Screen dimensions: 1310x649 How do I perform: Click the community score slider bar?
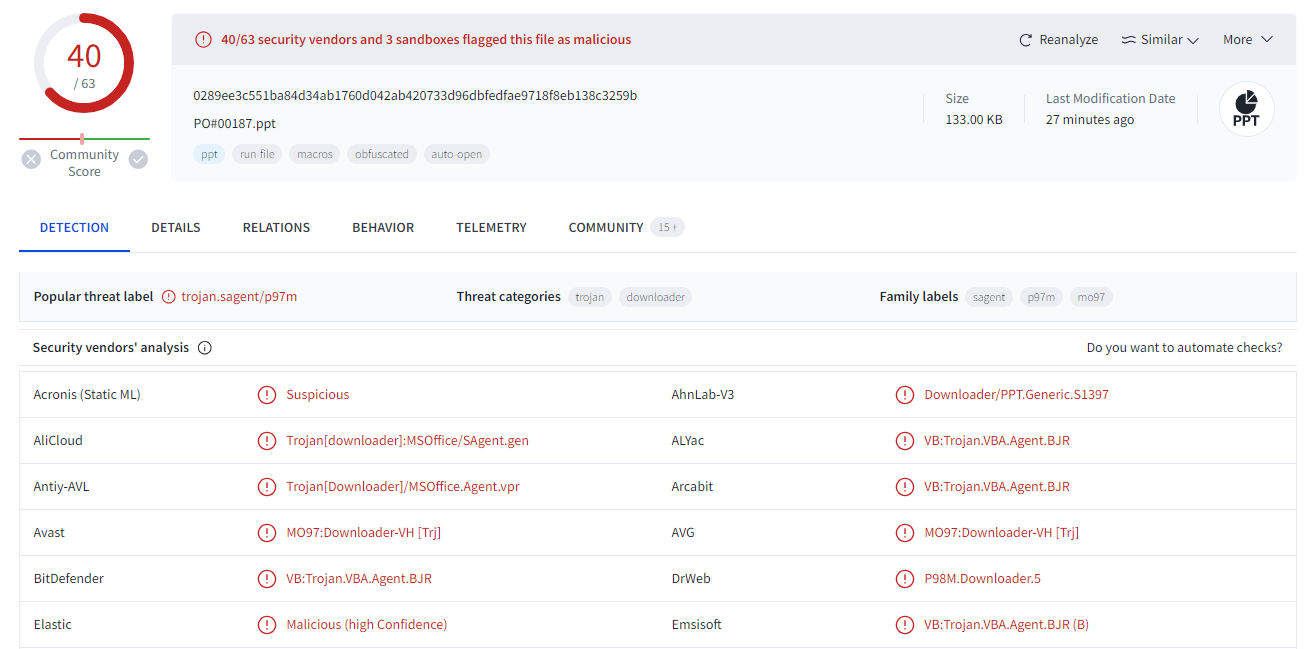(x=84, y=139)
